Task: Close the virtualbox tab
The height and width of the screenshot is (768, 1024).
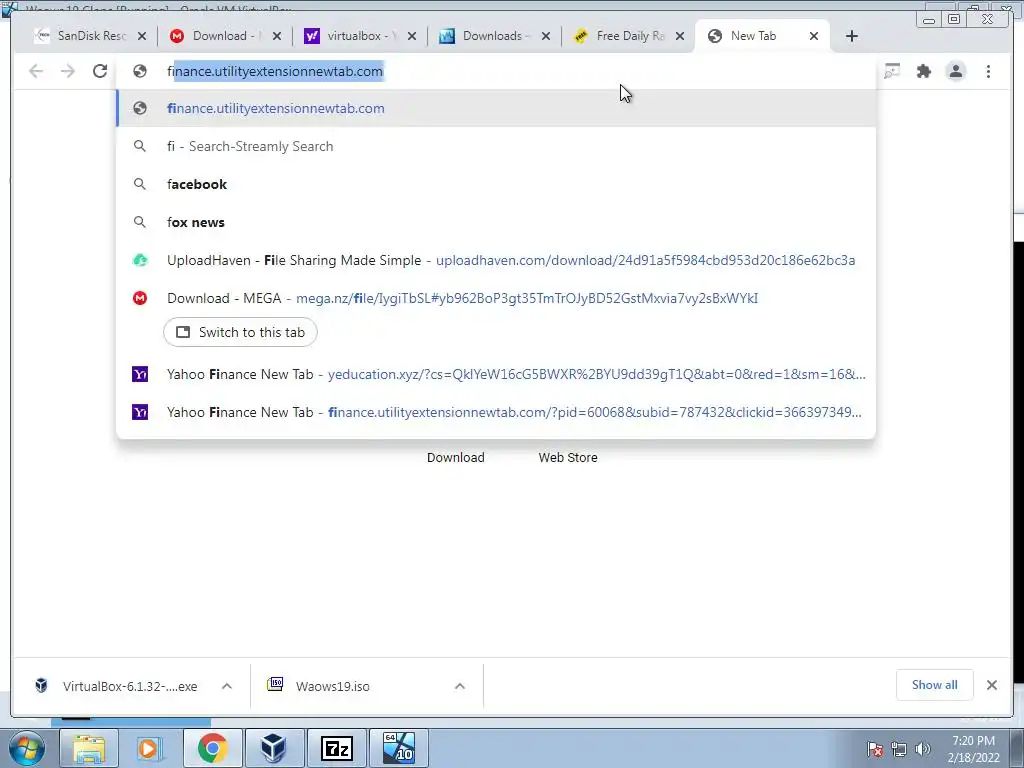Action: pos(411,36)
